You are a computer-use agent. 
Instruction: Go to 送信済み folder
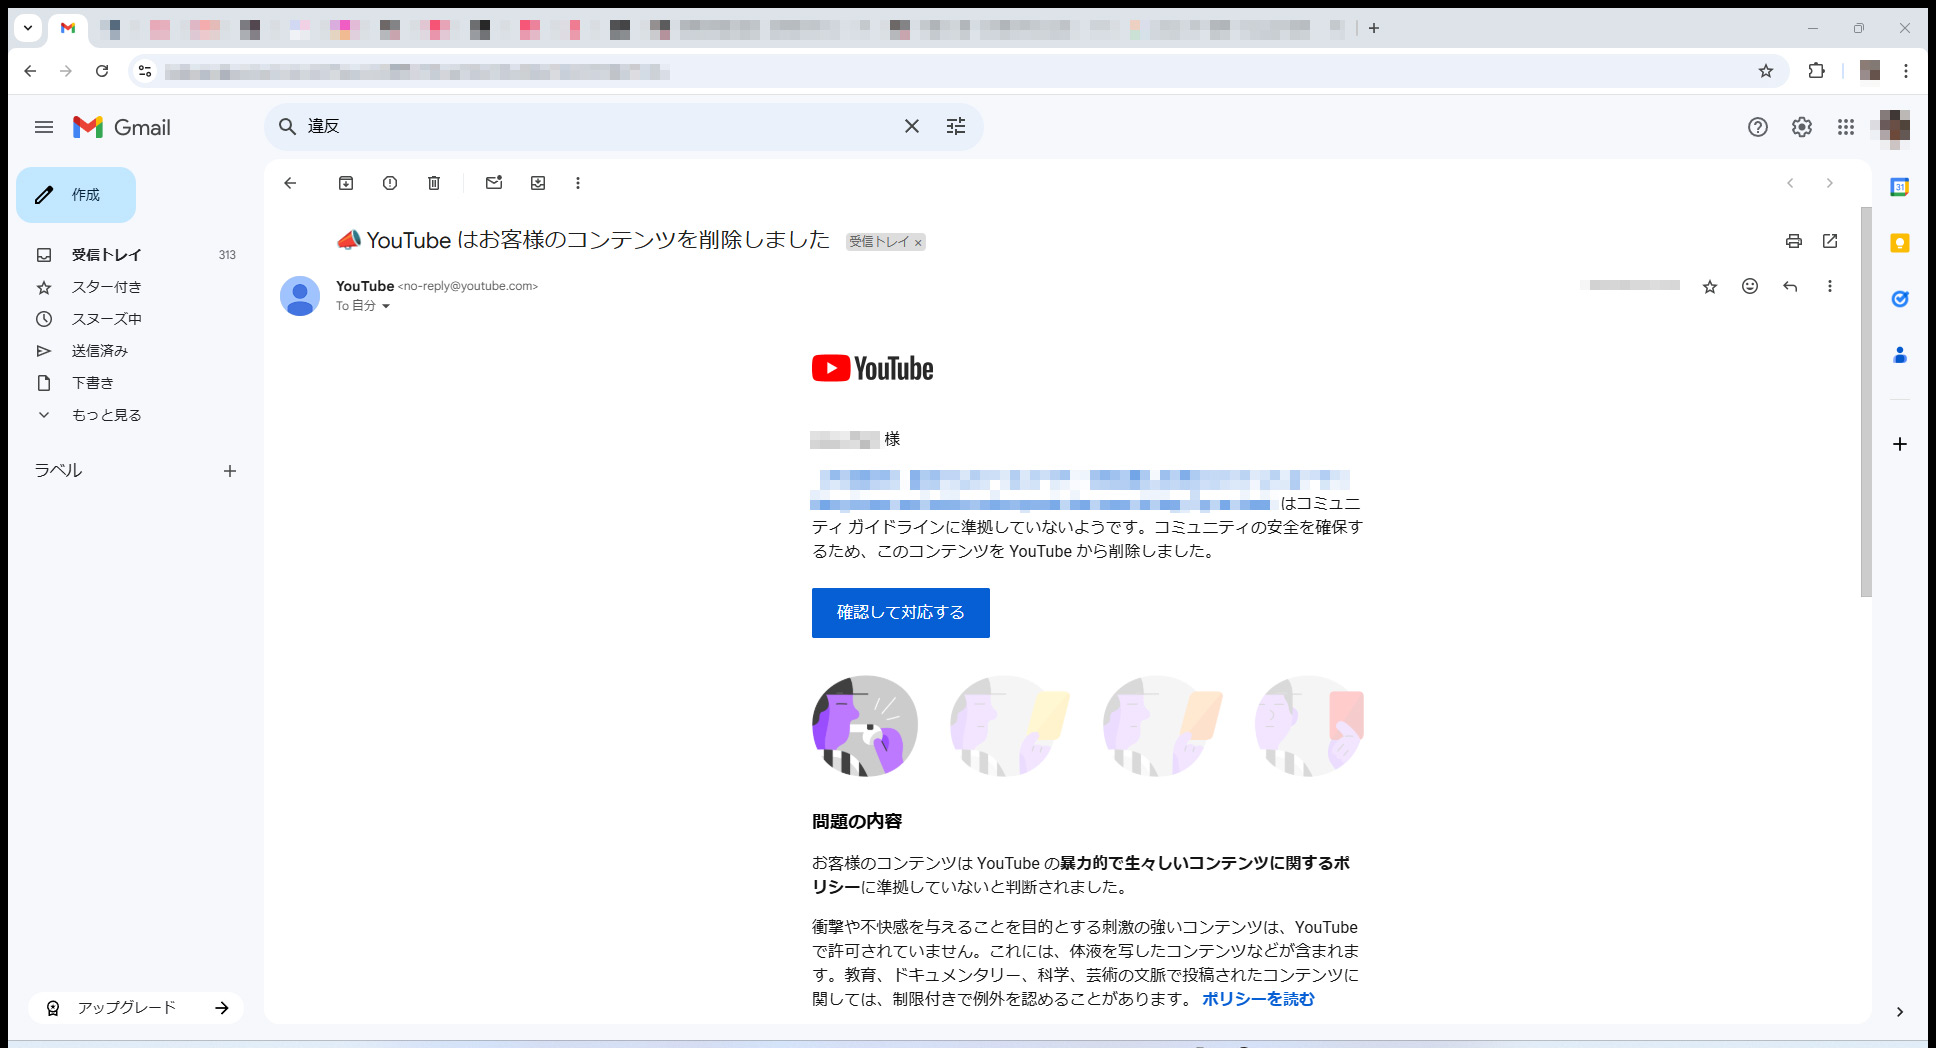(x=100, y=351)
